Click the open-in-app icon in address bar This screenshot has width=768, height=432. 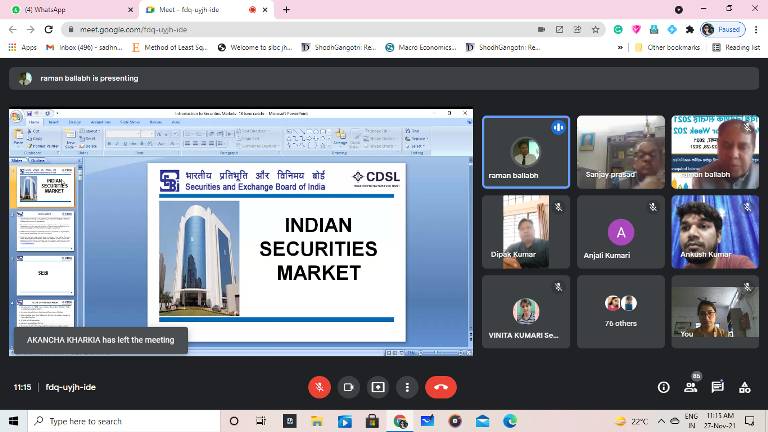559,29
